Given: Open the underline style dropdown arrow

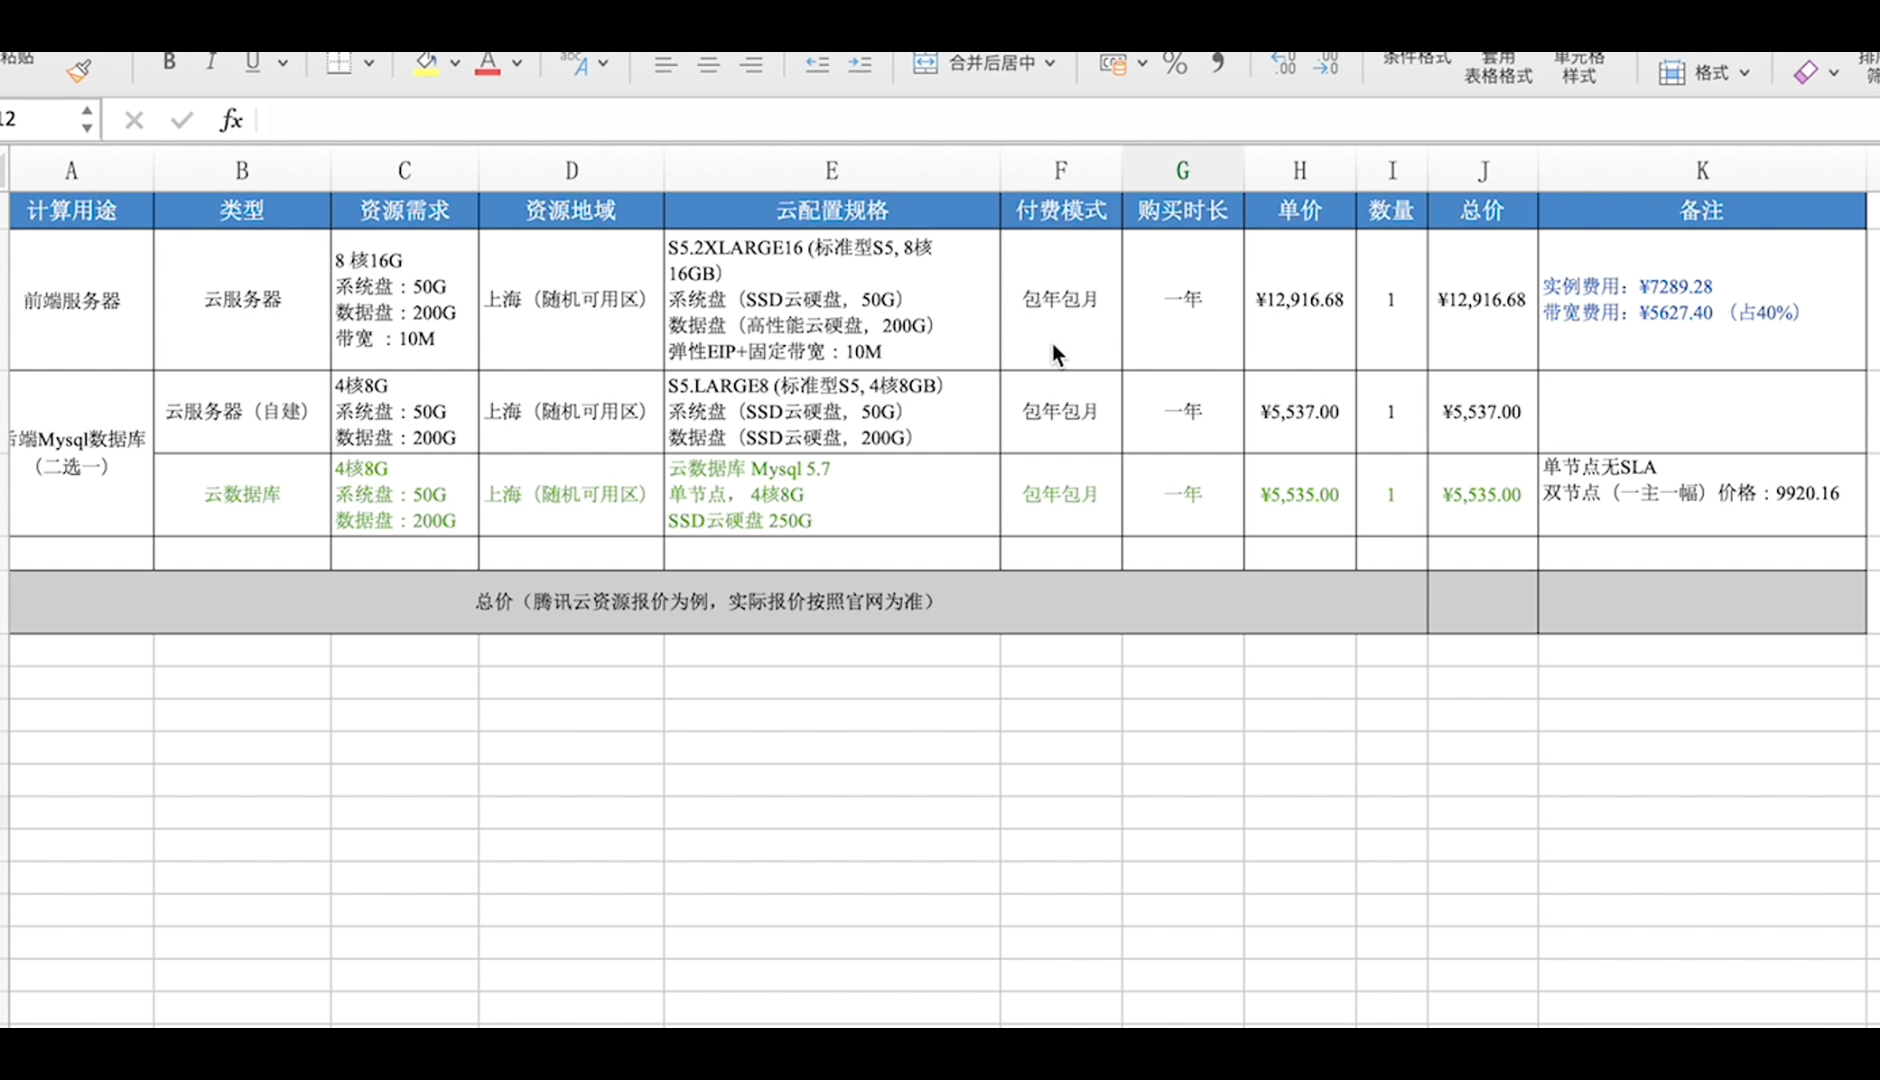Looking at the screenshot, I should click(x=283, y=63).
